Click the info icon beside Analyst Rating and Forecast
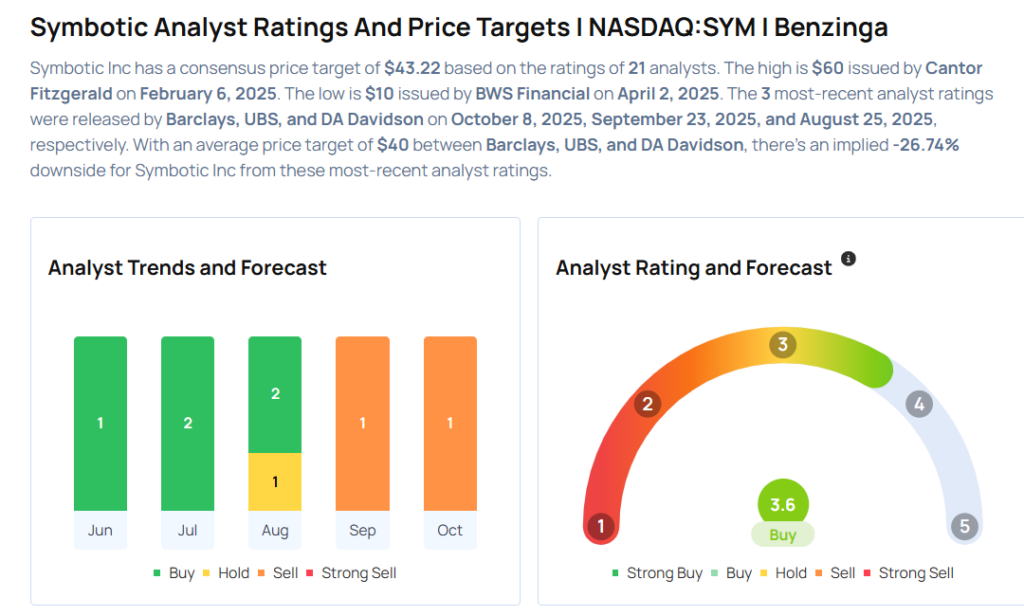Image resolution: width=1024 pixels, height=616 pixels. tap(848, 259)
